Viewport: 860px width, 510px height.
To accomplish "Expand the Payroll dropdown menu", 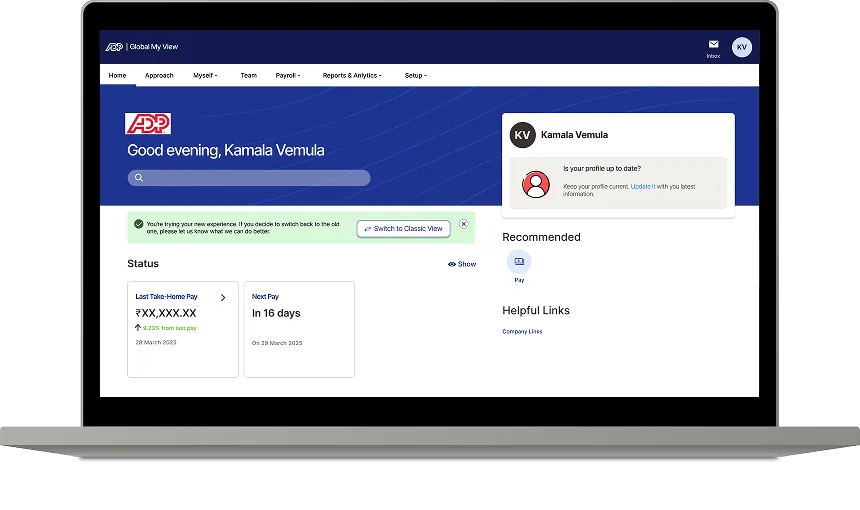I will (286, 75).
